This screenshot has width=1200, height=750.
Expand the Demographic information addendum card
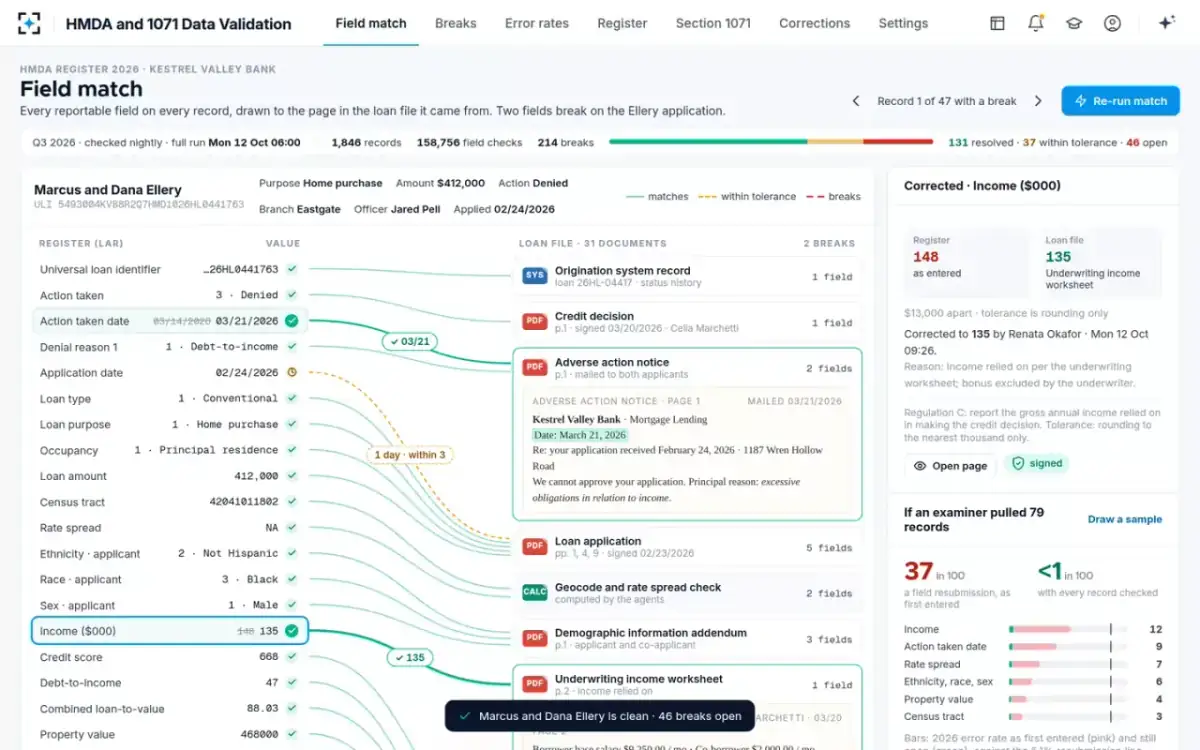pyautogui.click(x=687, y=638)
